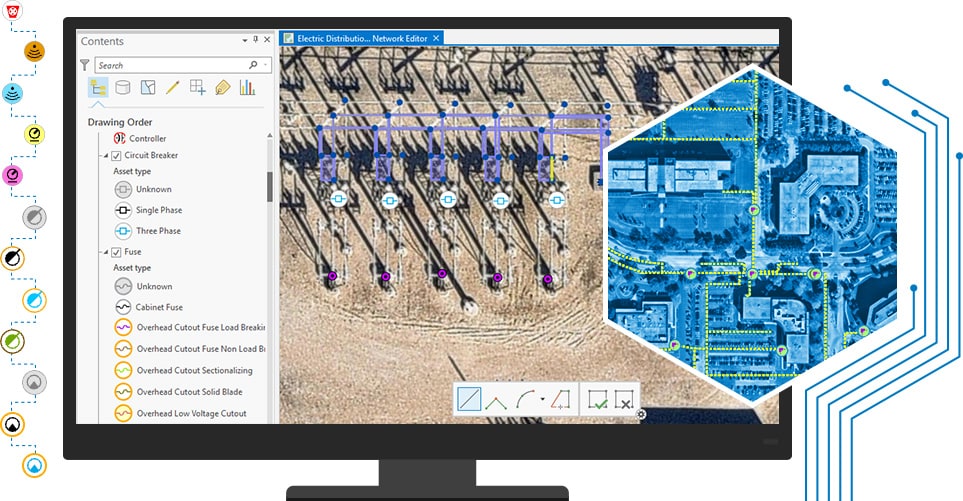Switch to List By Data Source view

[123, 88]
